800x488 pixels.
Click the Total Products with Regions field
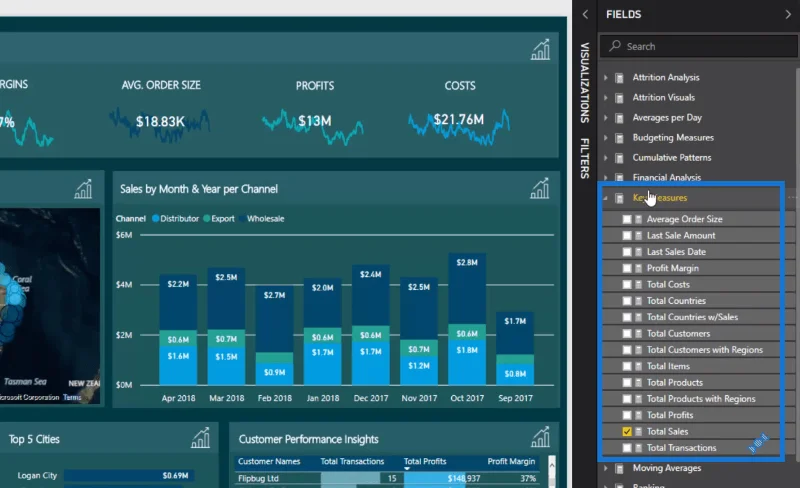pyautogui.click(x=701, y=399)
